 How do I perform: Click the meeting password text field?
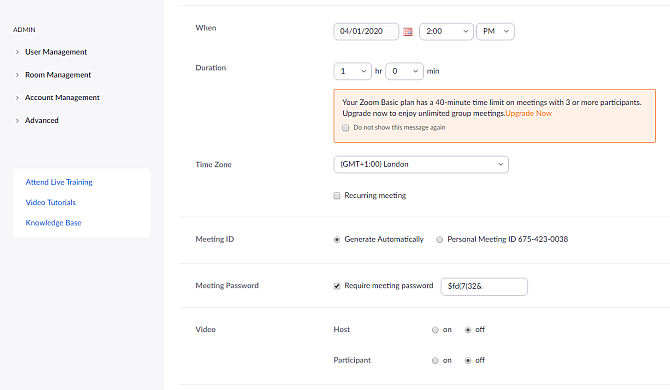click(x=484, y=287)
